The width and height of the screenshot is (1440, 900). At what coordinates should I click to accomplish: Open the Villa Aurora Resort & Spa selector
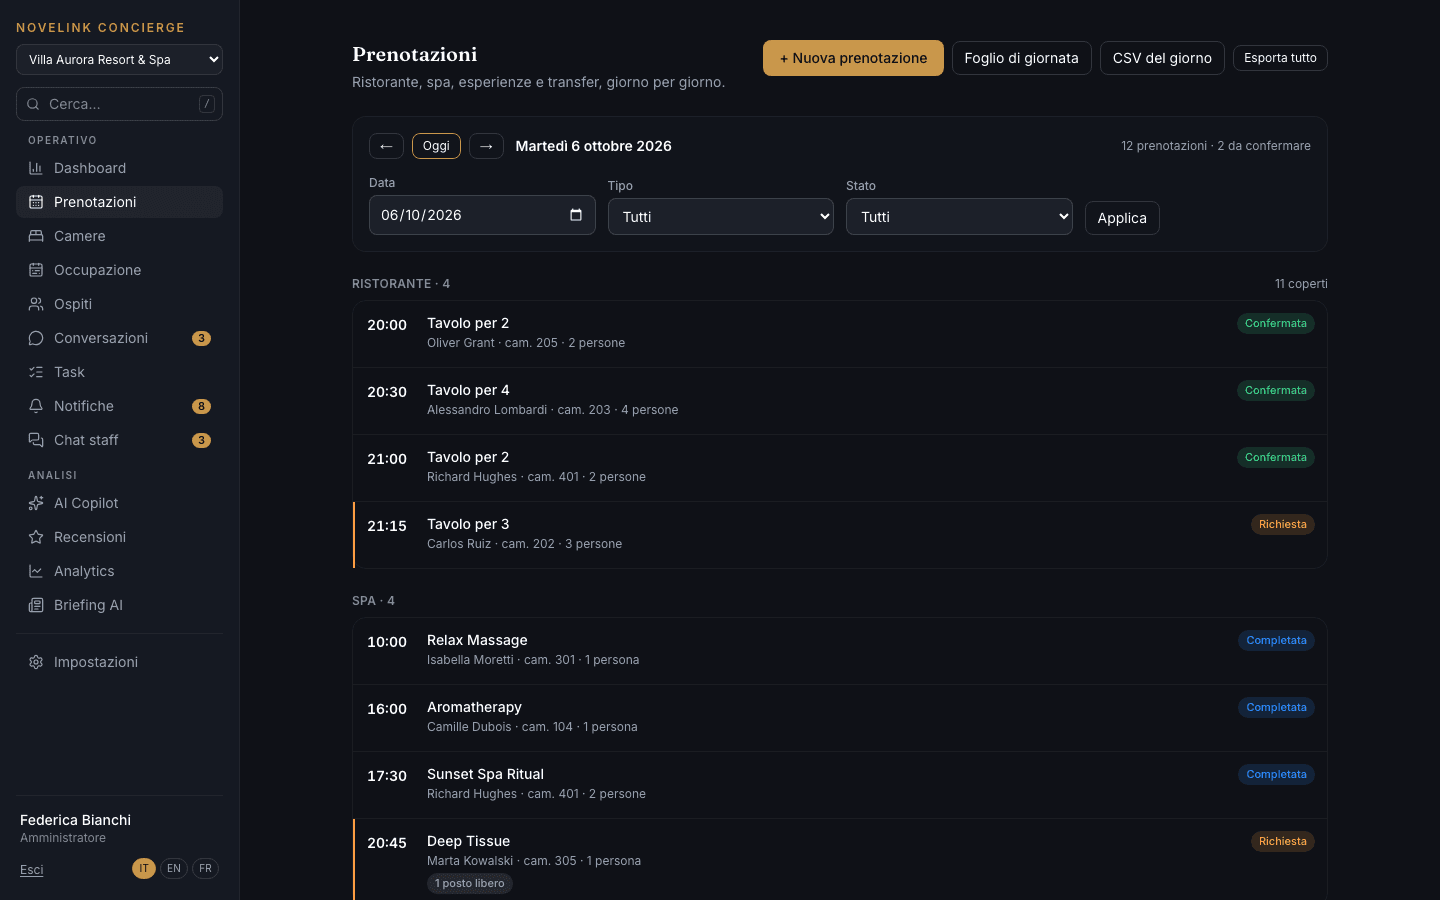click(x=119, y=59)
